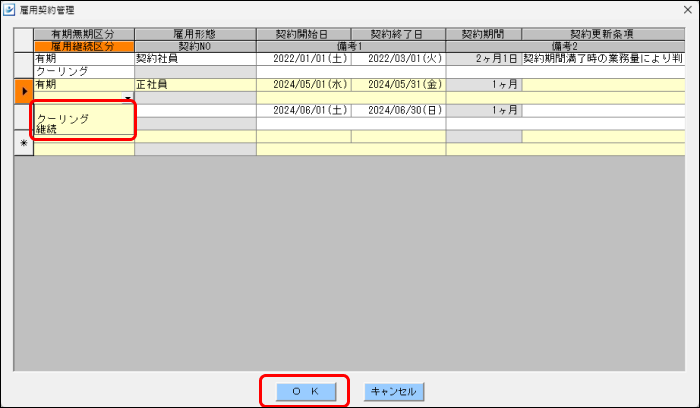Viewport: 700px width, 408px height.
Task: Select 有期 in the 正社員 row
Action: click(x=84, y=84)
